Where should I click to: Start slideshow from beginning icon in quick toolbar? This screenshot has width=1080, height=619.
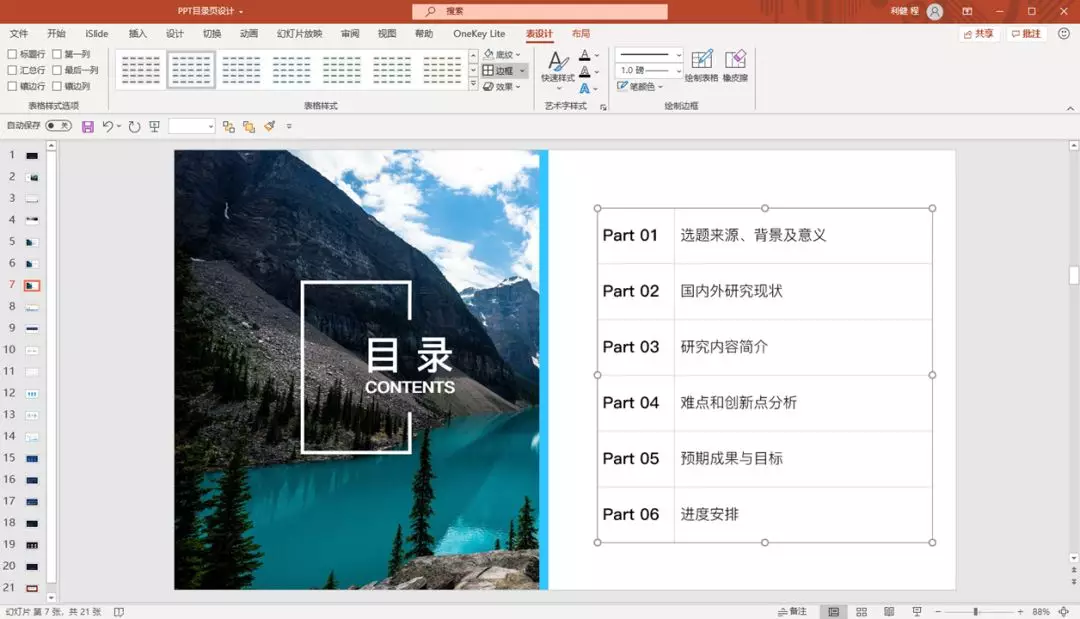click(x=154, y=127)
